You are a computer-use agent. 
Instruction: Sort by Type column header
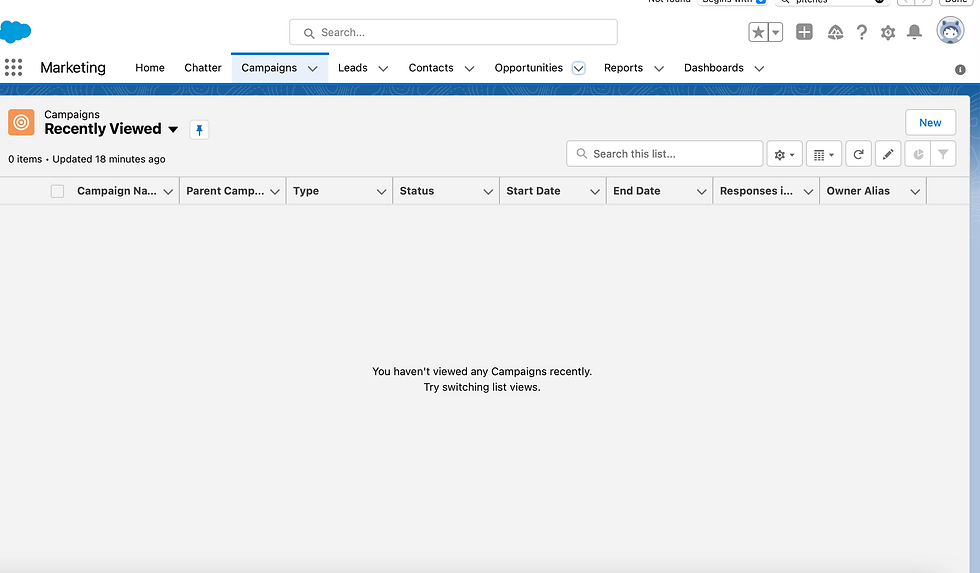pyautogui.click(x=306, y=191)
